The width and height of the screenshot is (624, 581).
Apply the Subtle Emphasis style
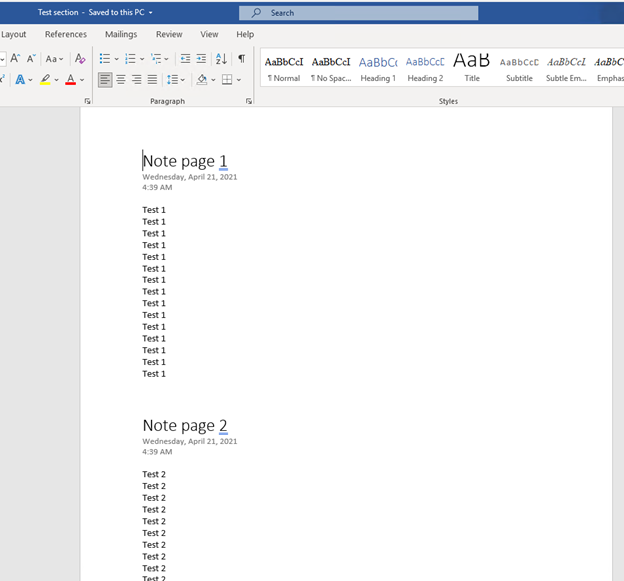click(x=566, y=69)
